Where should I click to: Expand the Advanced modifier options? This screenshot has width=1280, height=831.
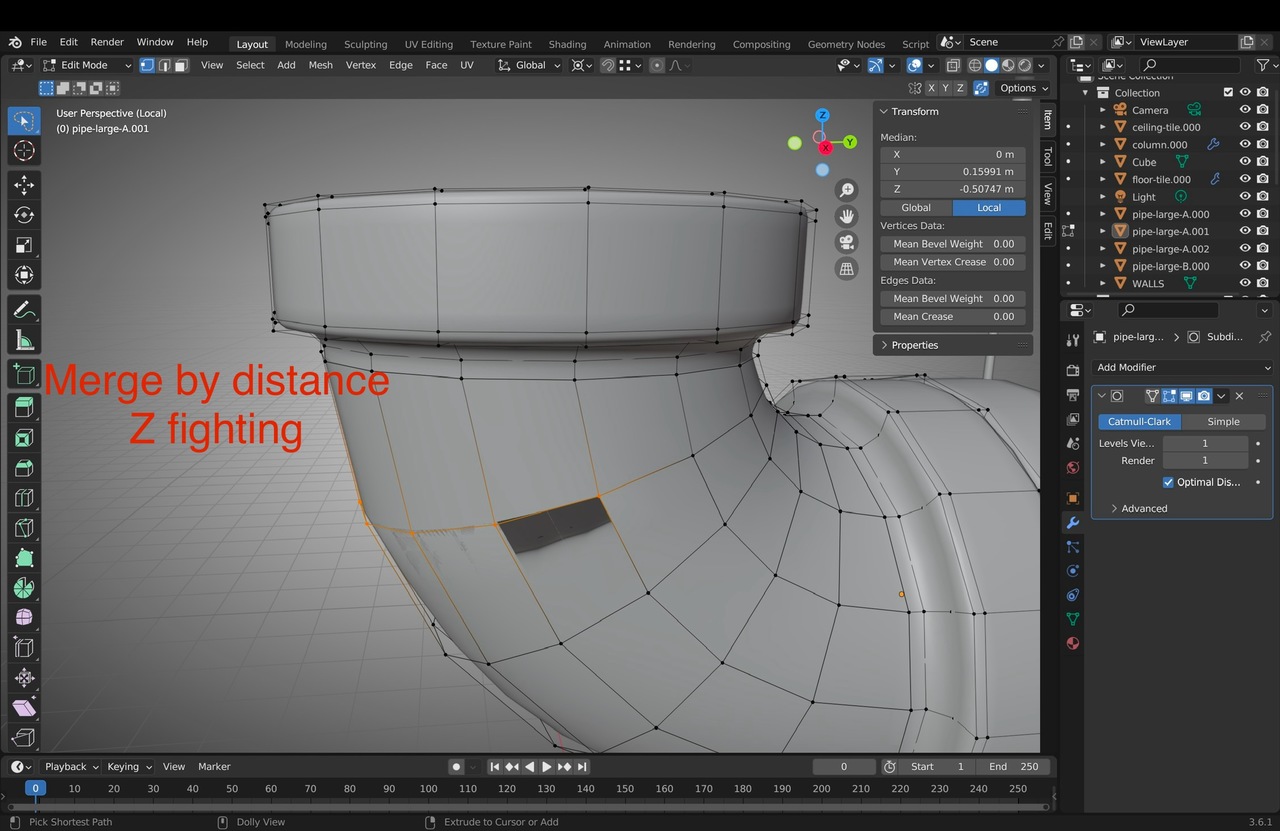1143,508
